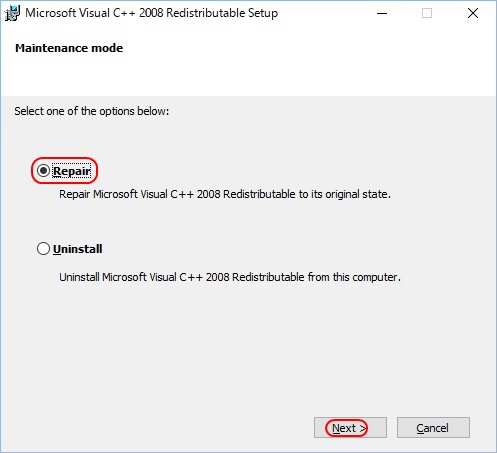Click the Repair description sentence
The image size is (497, 453).
coord(225,194)
